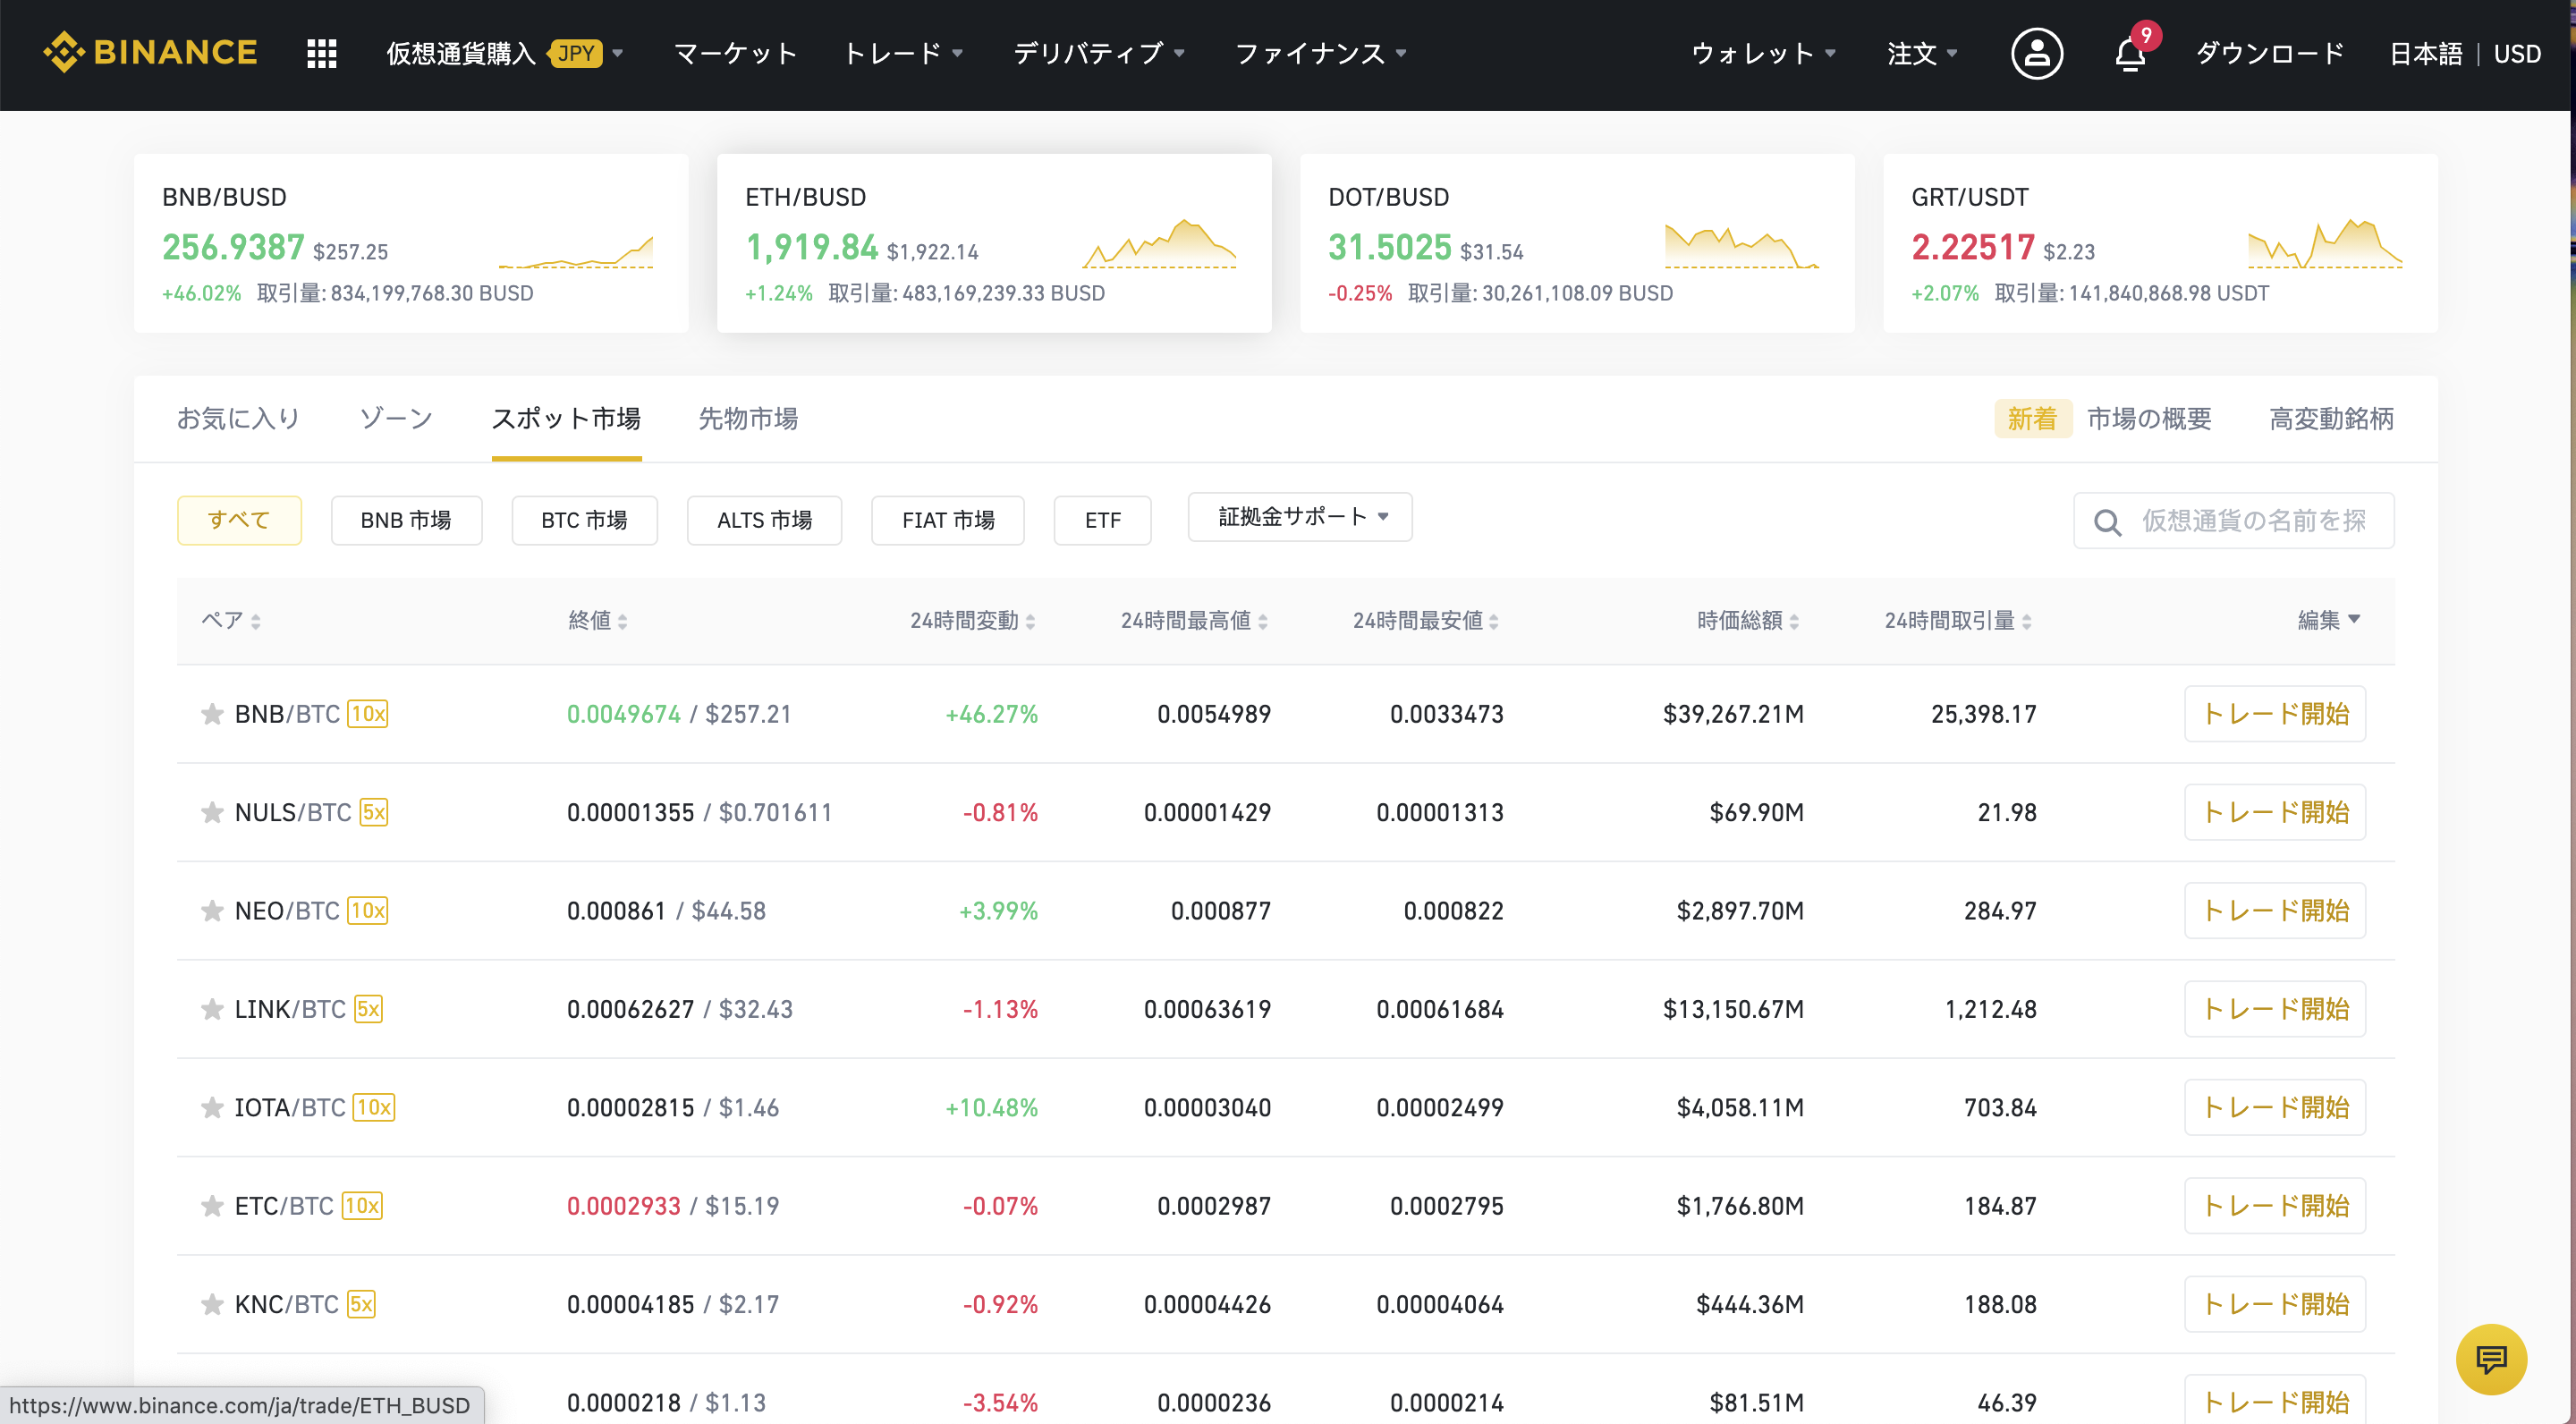
Task: Open the ダウンロード link
Action: click(2269, 53)
